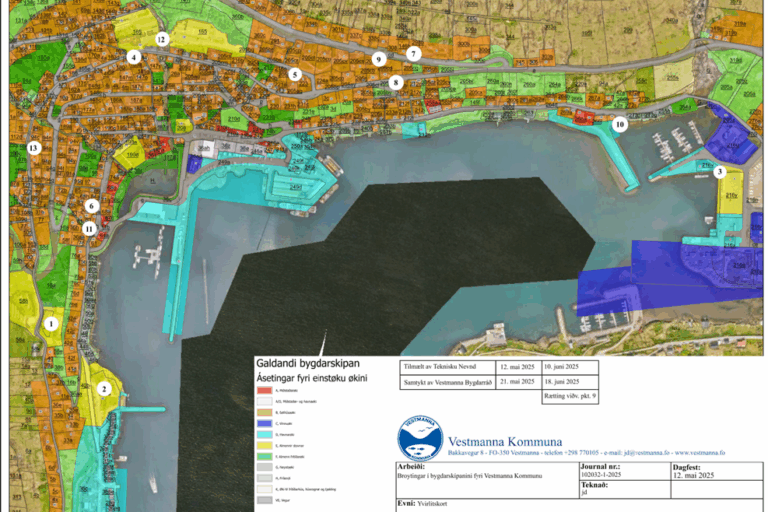Screen dimensions: 768x512
Task: Click circle marker 3 near the marina
Action: coord(719,172)
